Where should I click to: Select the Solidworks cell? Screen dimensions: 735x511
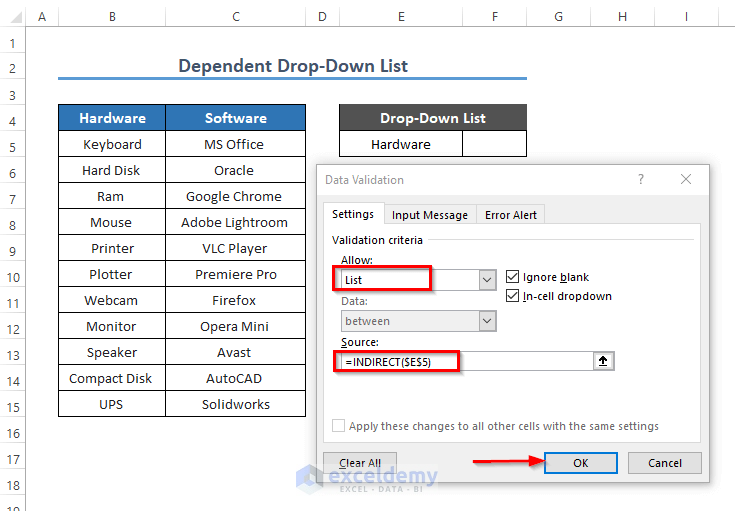click(236, 404)
